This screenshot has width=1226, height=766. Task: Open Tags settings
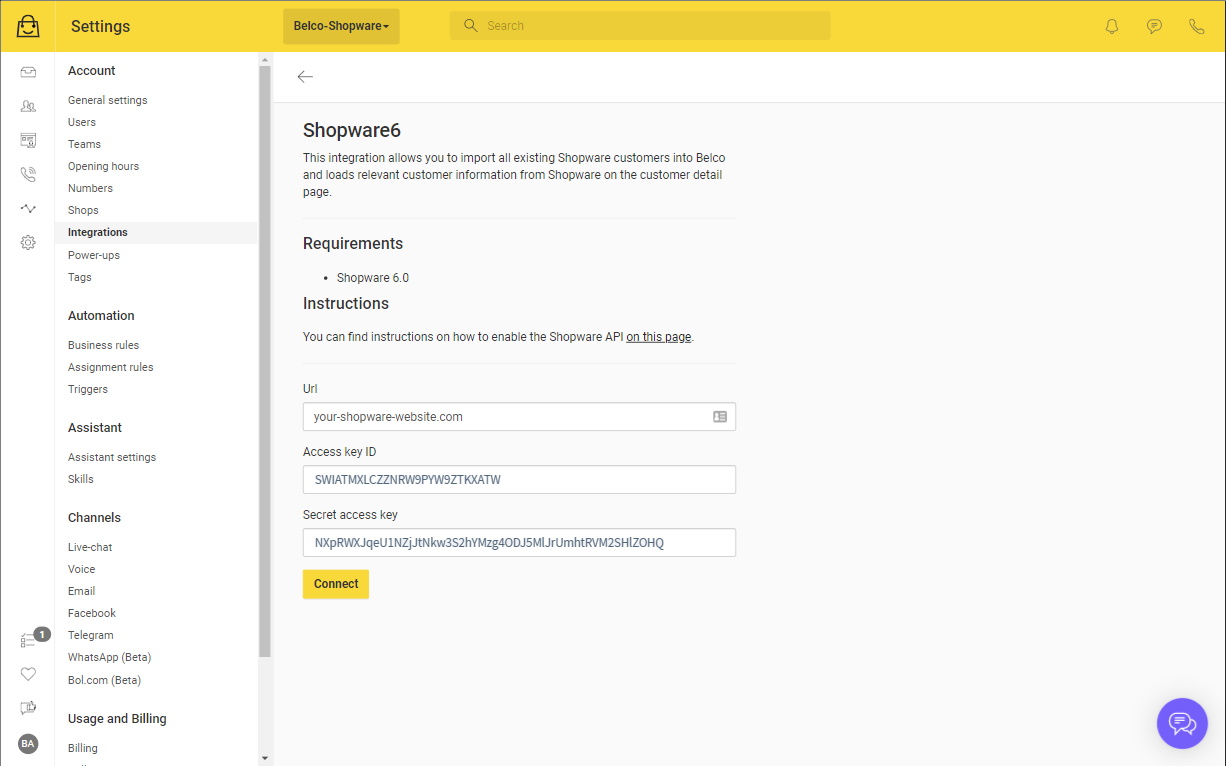pos(79,277)
